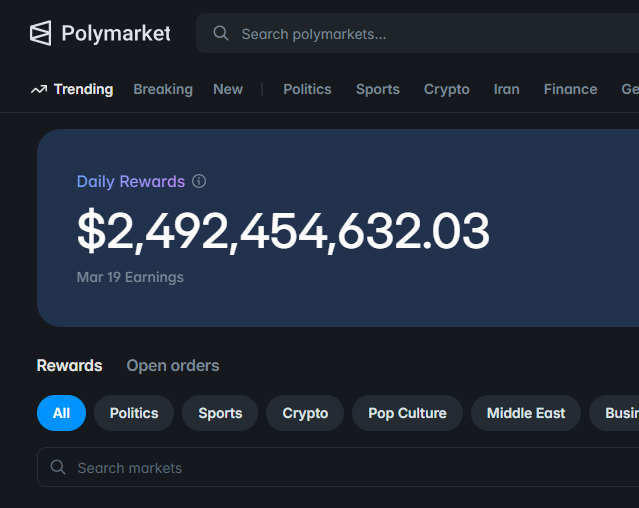Go to Sports in top navigation
The image size is (639, 508).
coord(378,89)
